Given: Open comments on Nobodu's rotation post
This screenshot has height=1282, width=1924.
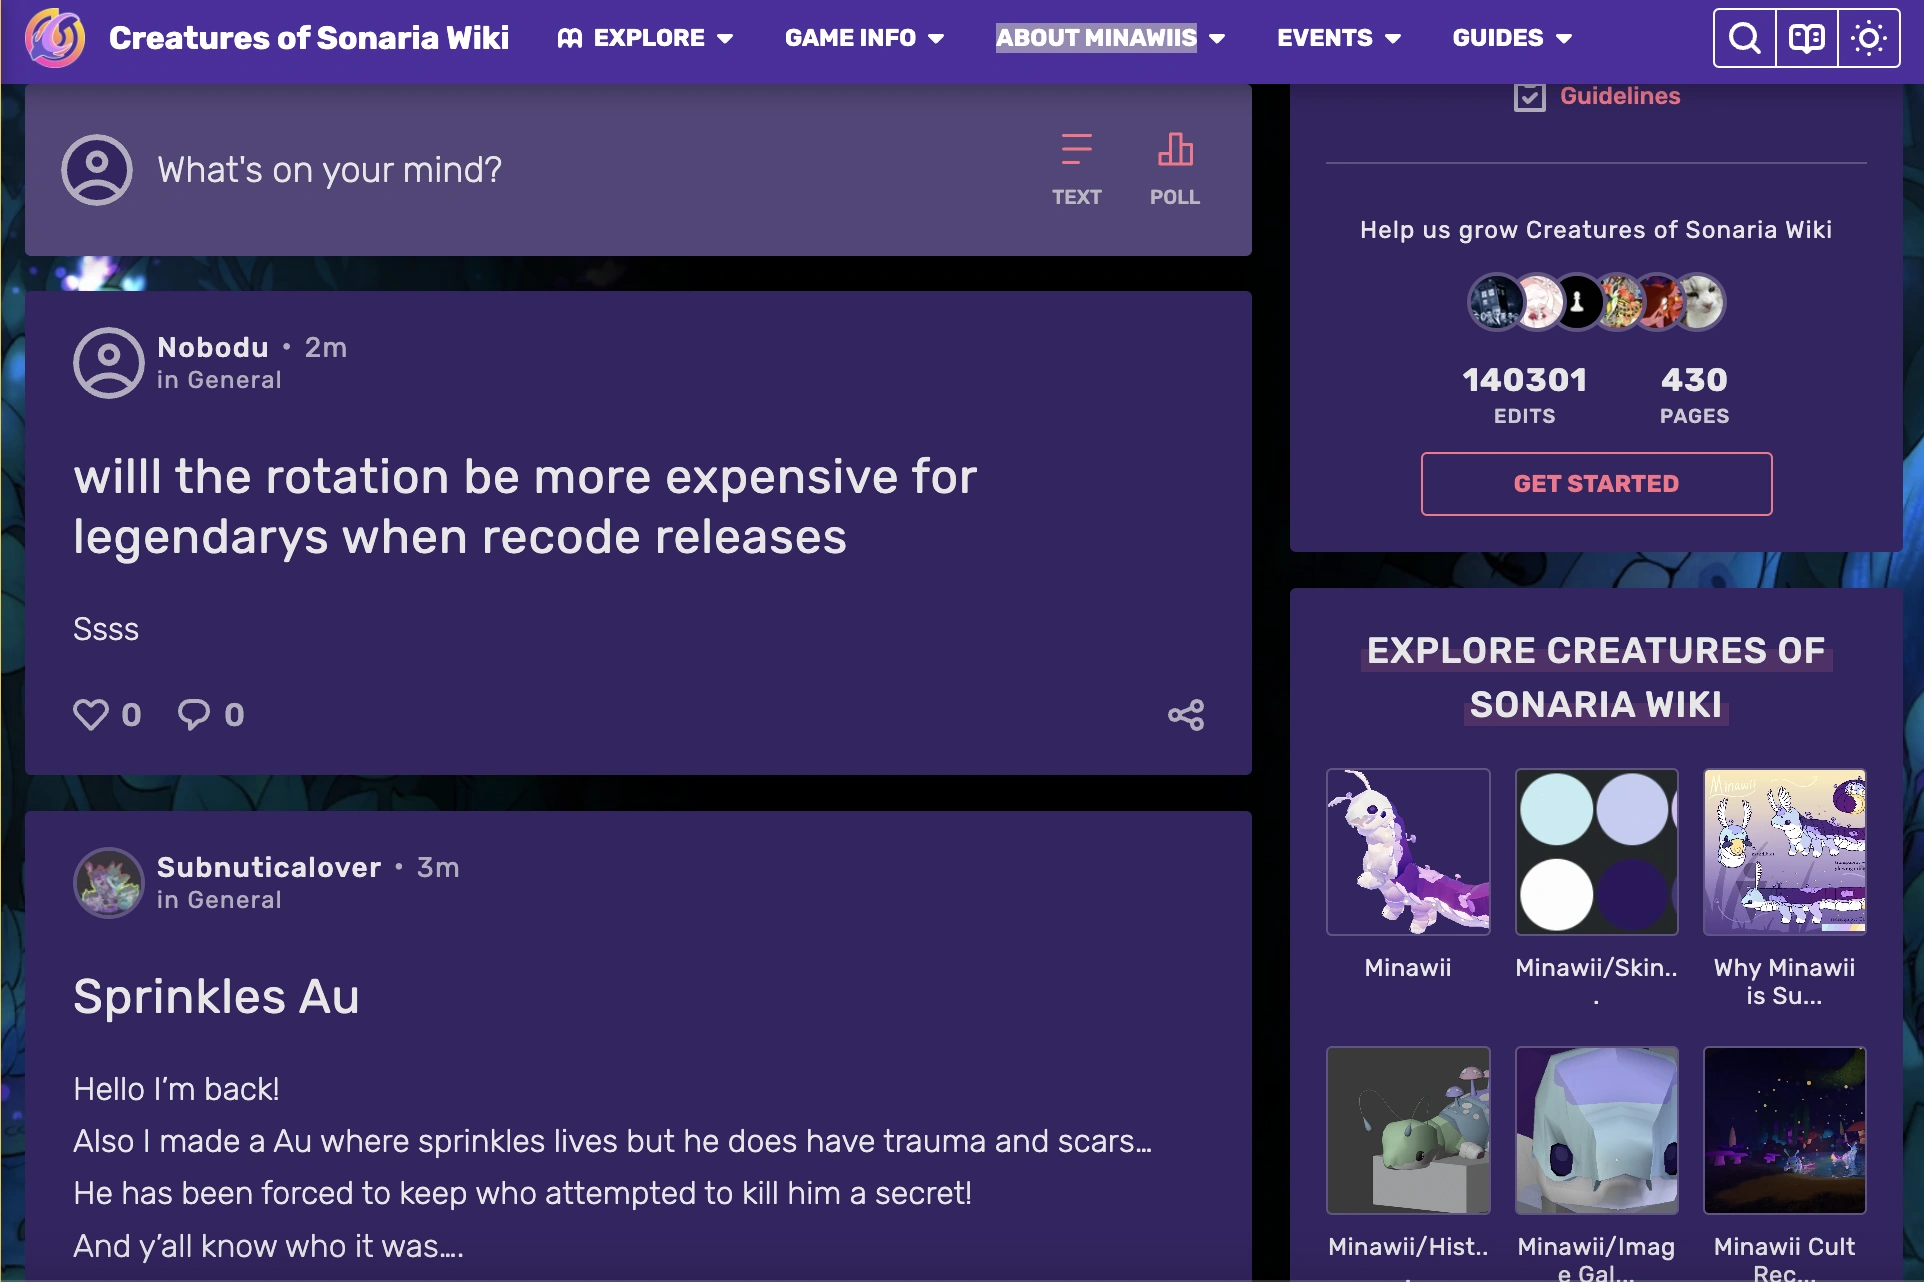Looking at the screenshot, I should (x=194, y=715).
